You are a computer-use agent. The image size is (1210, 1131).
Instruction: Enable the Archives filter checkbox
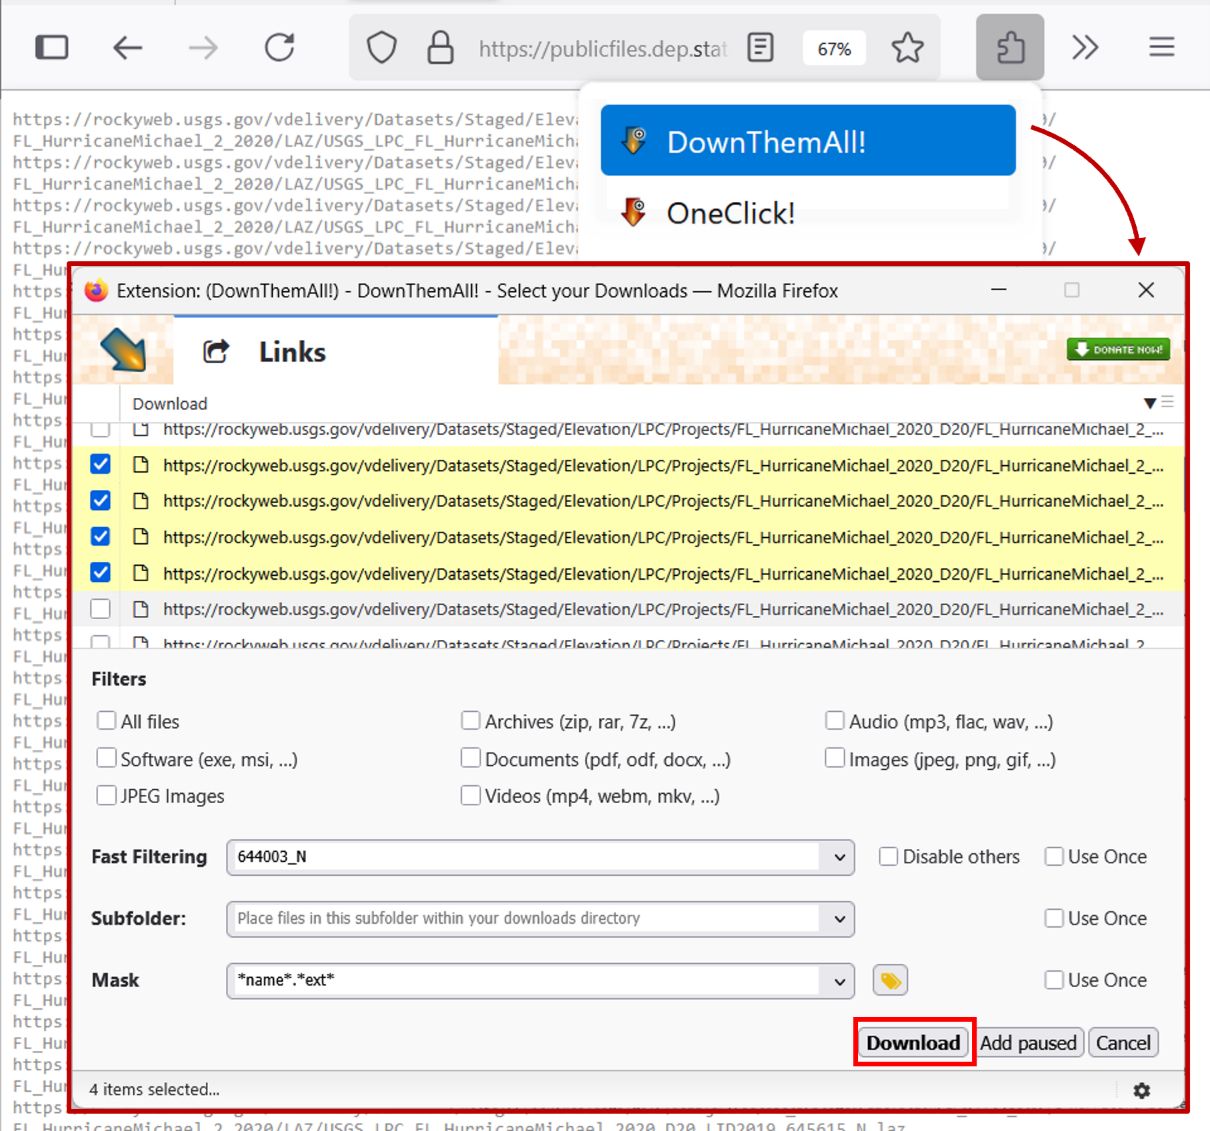[471, 720]
